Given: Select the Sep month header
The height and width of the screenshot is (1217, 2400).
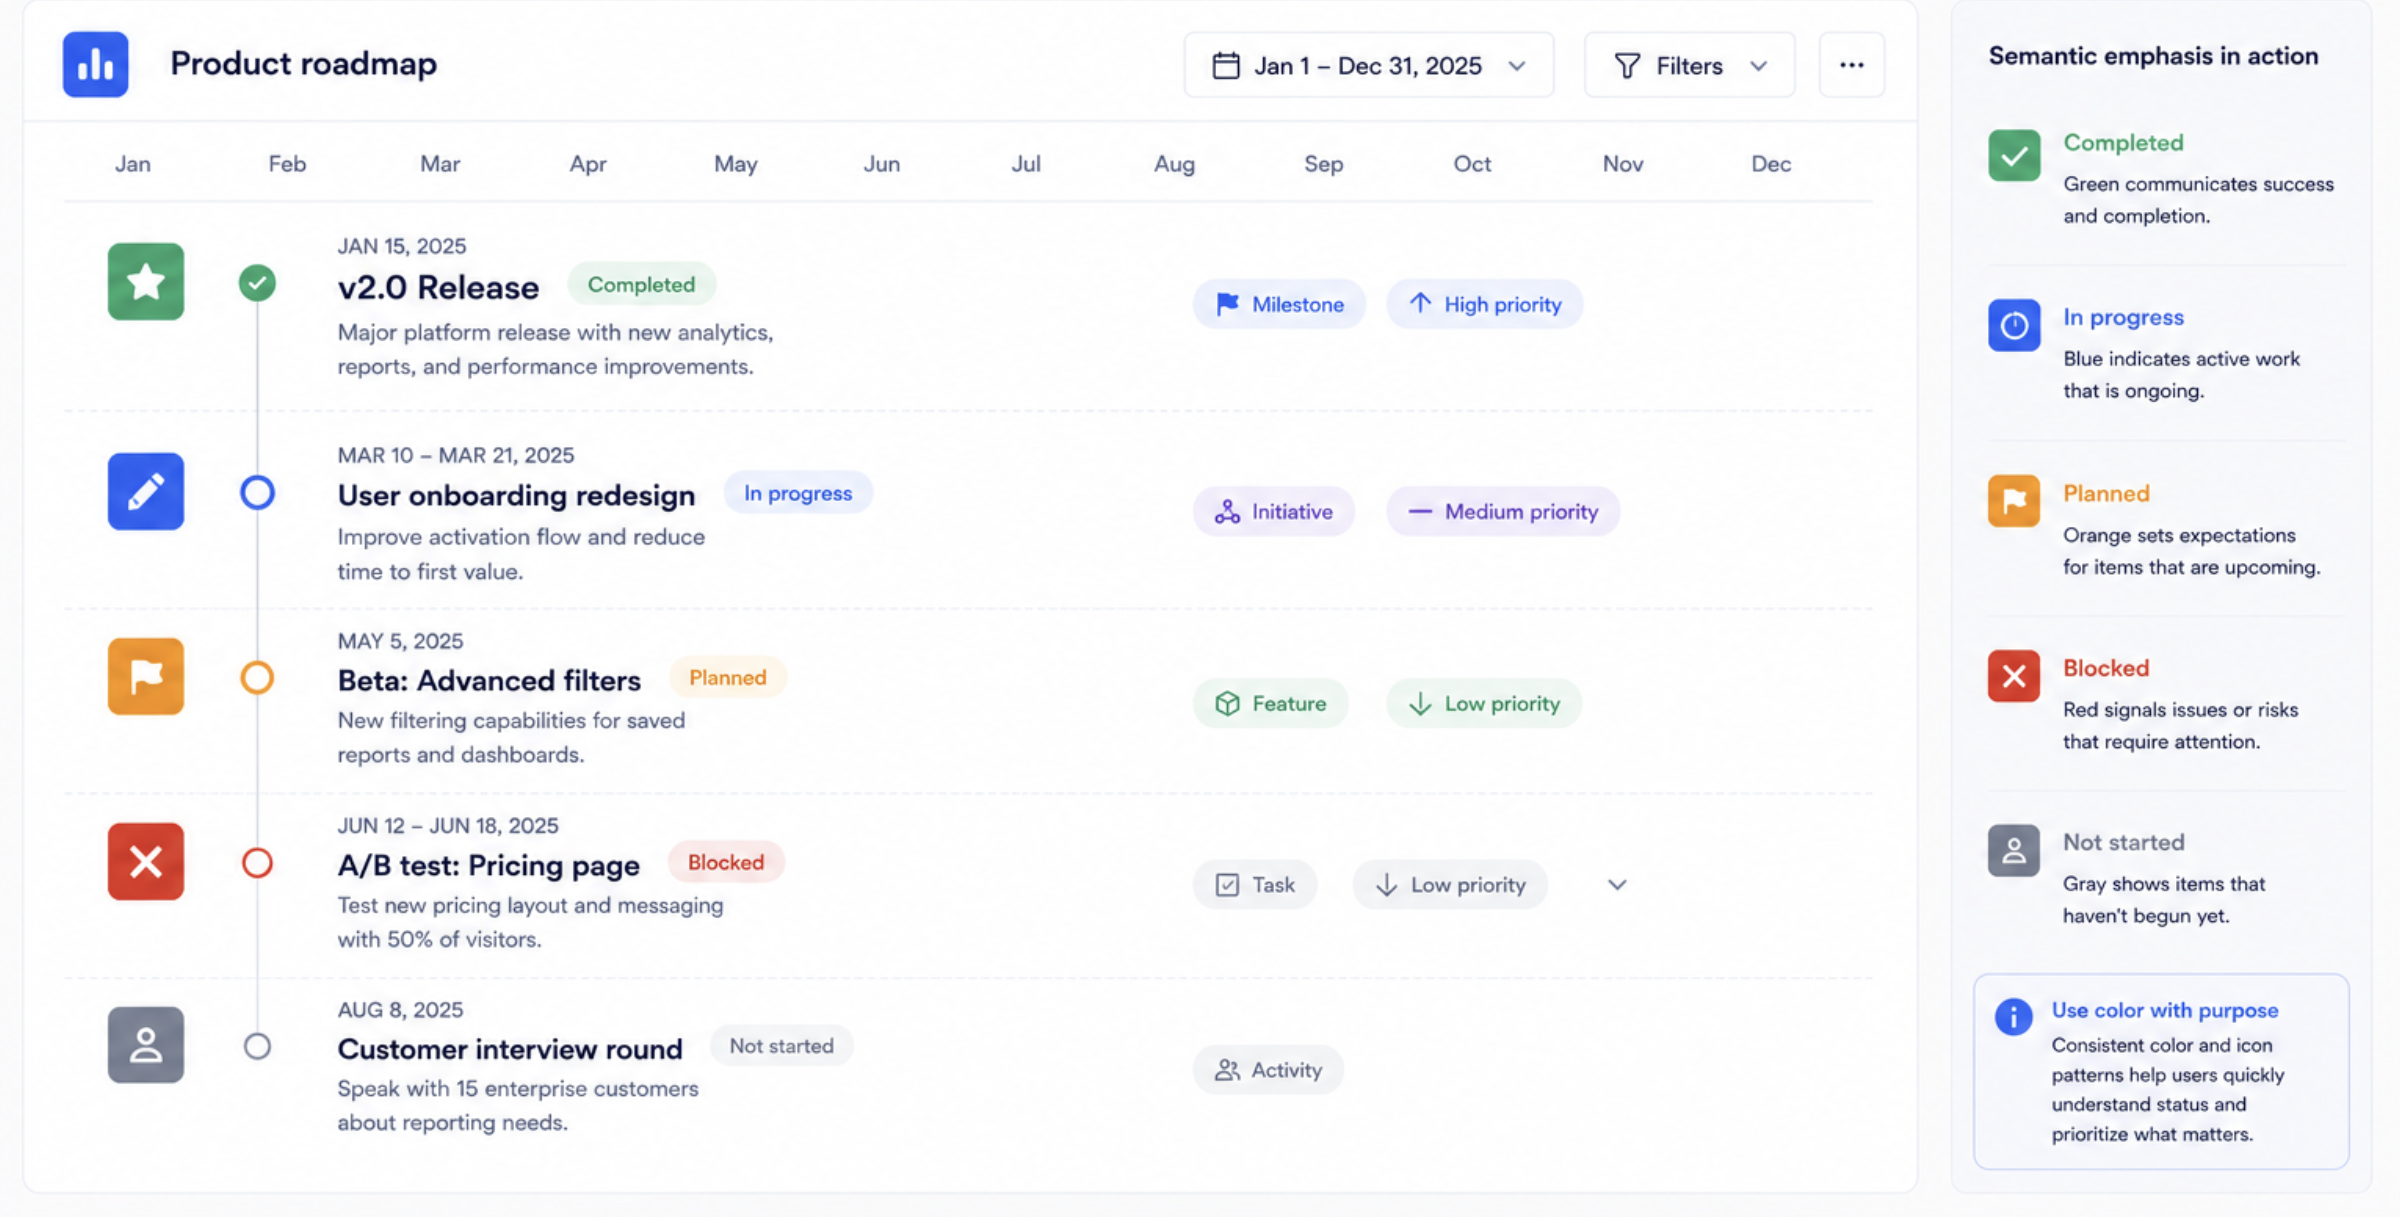Looking at the screenshot, I should pos(1323,163).
